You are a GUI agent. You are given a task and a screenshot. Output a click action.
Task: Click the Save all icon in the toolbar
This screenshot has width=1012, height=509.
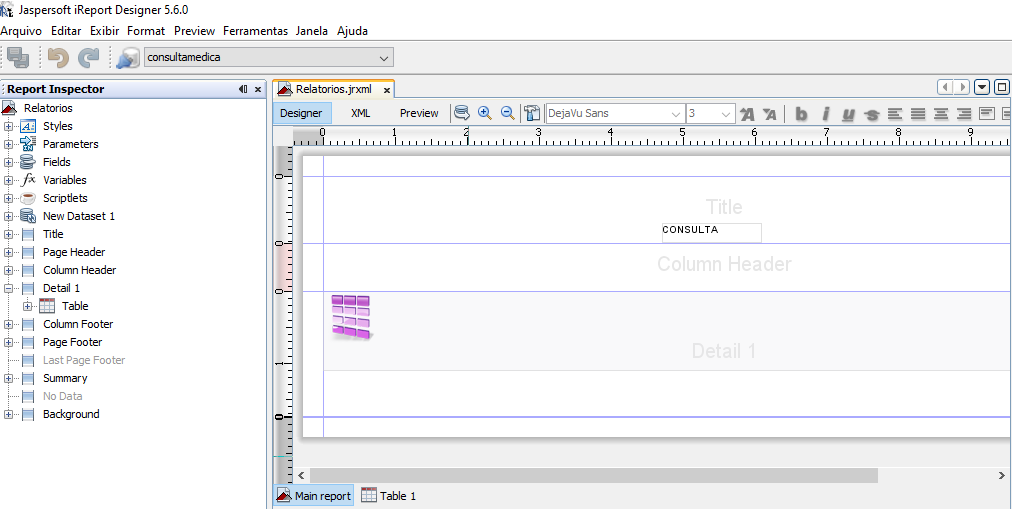click(18, 58)
